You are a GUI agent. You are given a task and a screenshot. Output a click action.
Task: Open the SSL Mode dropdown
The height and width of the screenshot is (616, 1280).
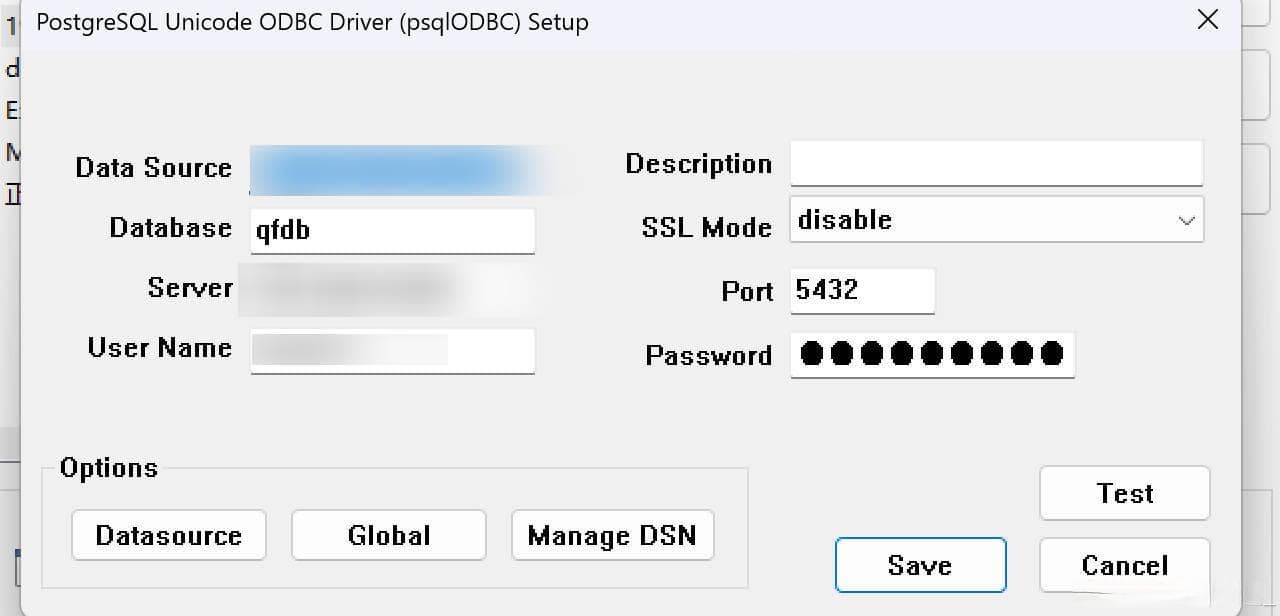(997, 219)
